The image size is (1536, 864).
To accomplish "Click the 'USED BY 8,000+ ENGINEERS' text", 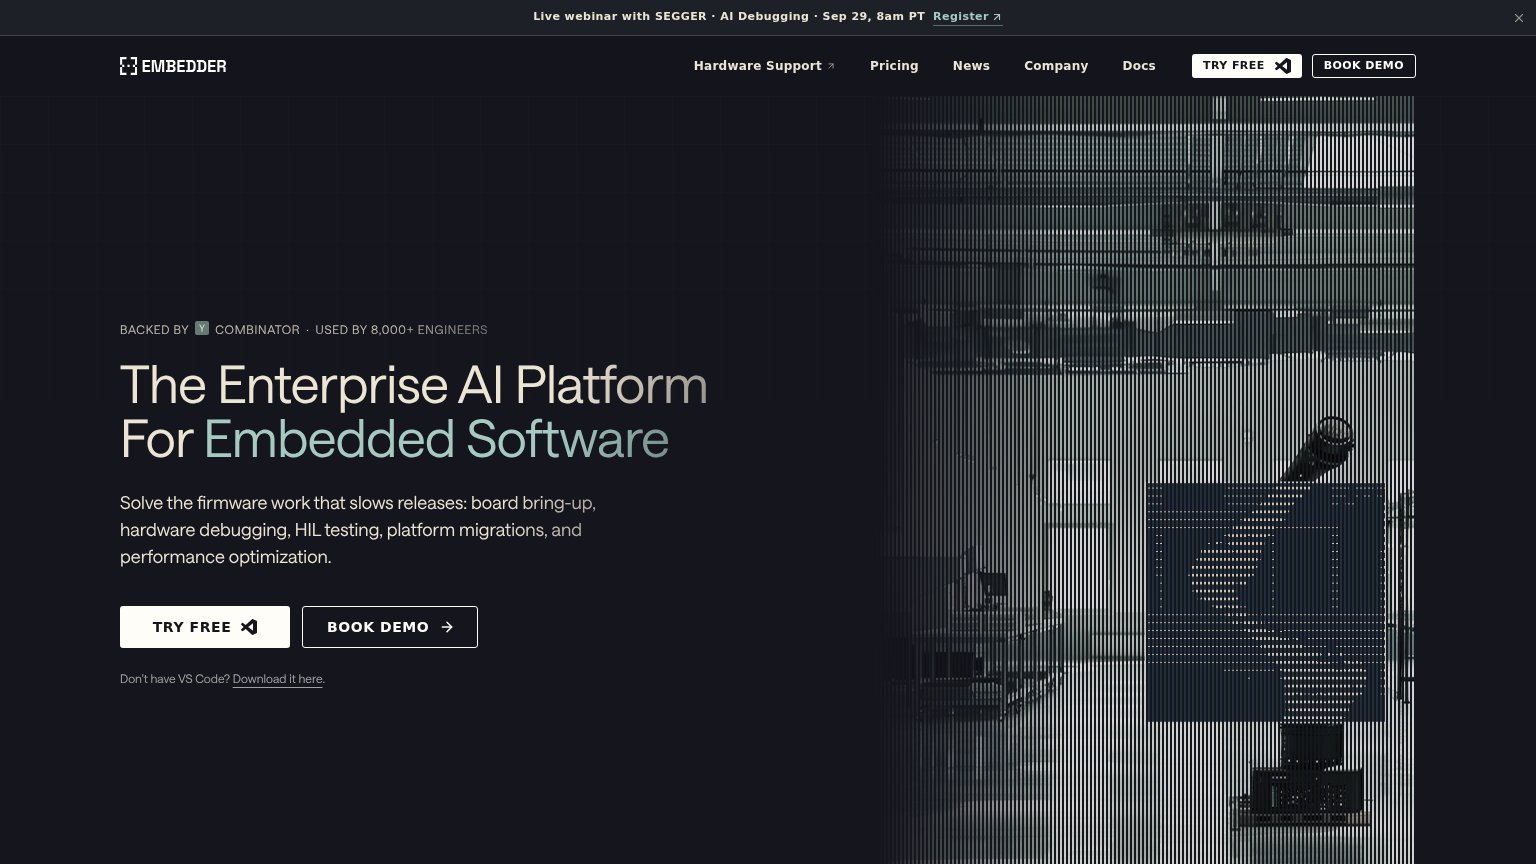I will tap(401, 330).
